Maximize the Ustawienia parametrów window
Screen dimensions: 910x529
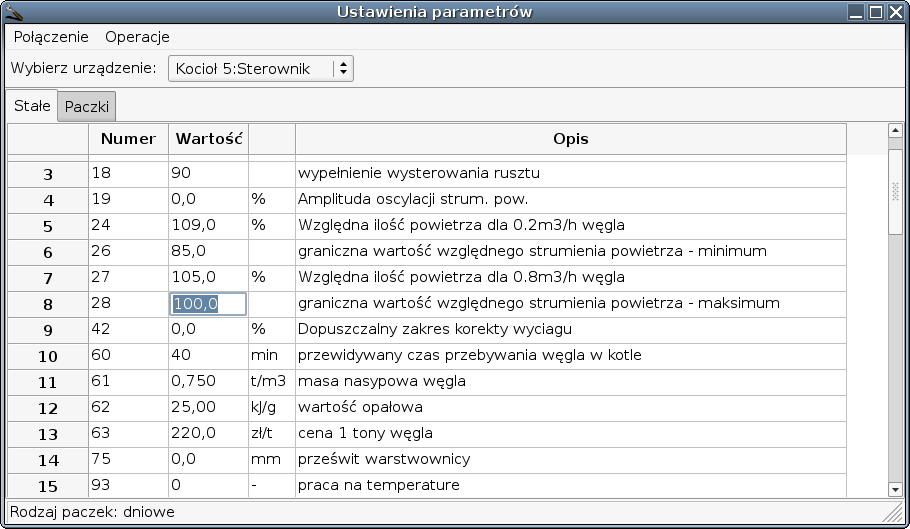[x=876, y=12]
